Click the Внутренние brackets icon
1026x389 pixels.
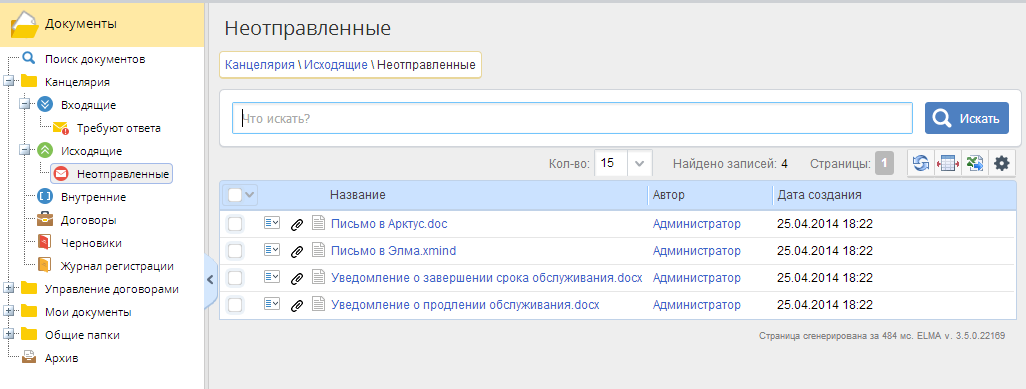pos(44,196)
